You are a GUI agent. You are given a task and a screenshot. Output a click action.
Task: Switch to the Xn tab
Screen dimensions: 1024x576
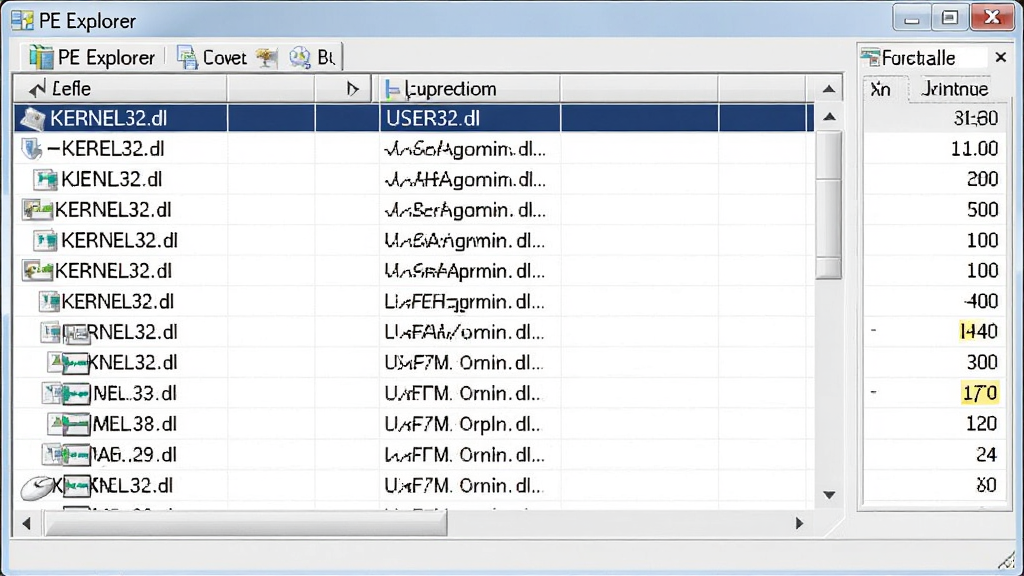click(880, 89)
